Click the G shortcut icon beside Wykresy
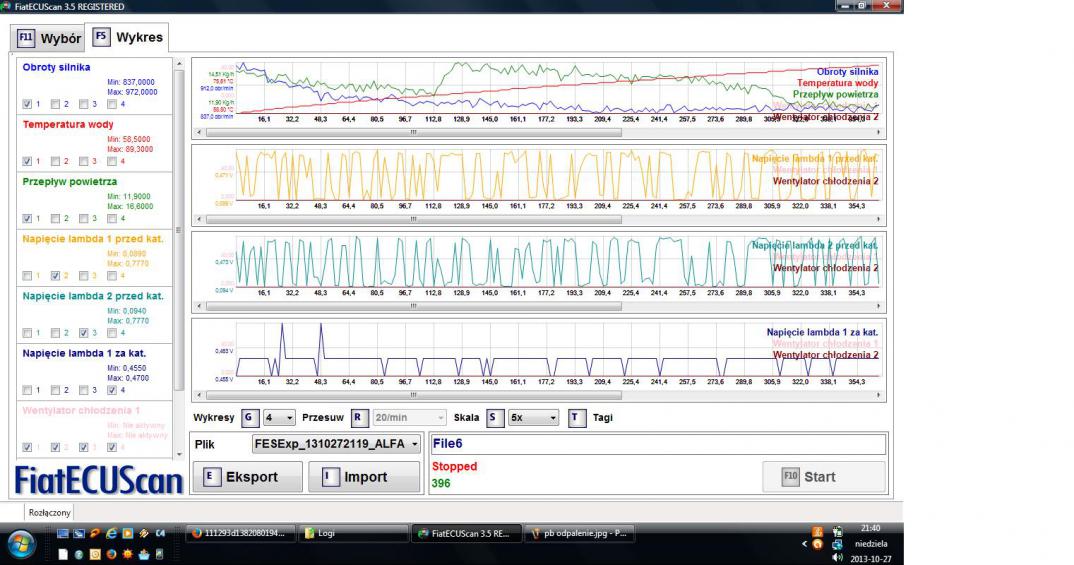 point(249,418)
